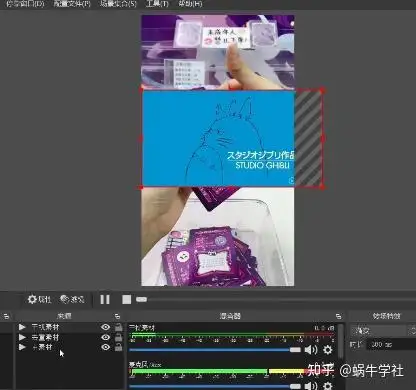416x390 pixels.
Task: Open the 停靠窗口(D) menu
Action: 25,4
